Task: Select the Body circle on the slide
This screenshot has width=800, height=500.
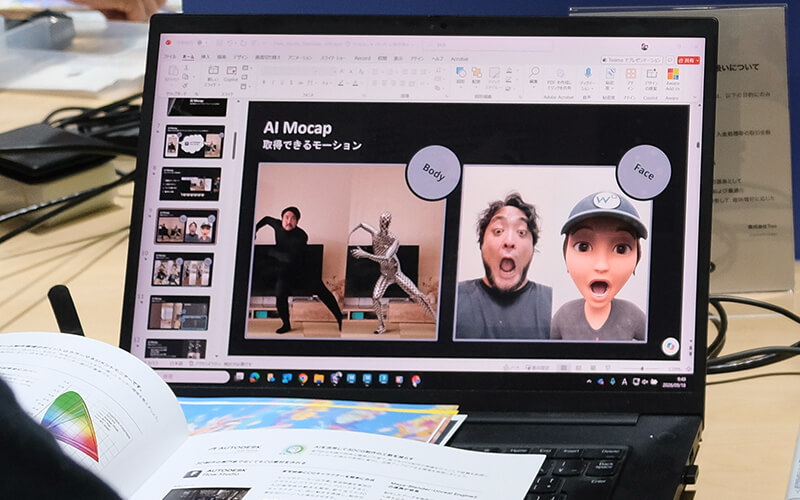Action: point(433,172)
